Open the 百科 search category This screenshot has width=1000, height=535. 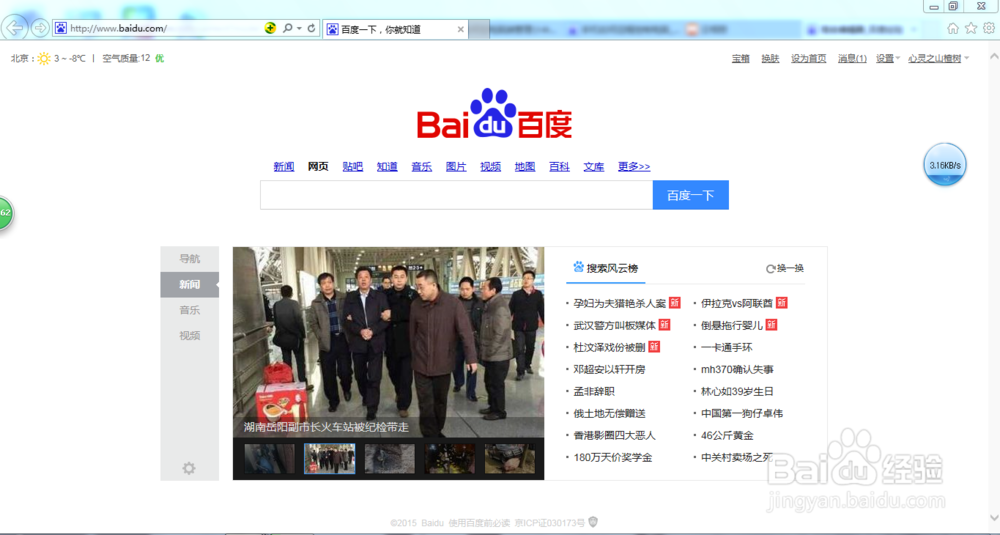pos(559,166)
